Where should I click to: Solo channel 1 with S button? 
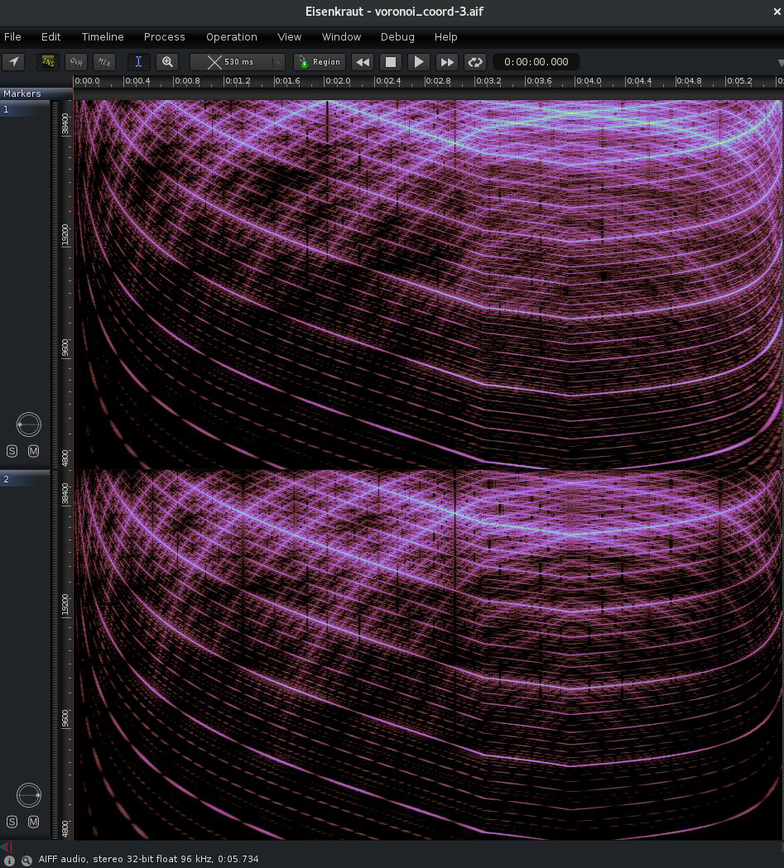(x=12, y=451)
